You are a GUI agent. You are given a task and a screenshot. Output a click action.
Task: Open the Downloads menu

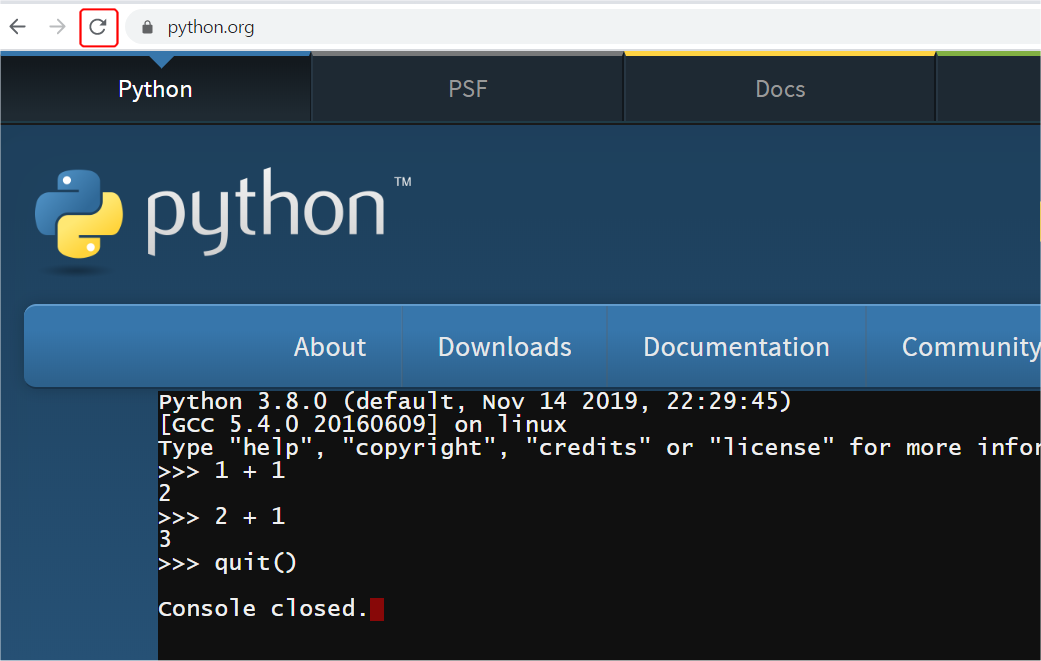pyautogui.click(x=505, y=346)
